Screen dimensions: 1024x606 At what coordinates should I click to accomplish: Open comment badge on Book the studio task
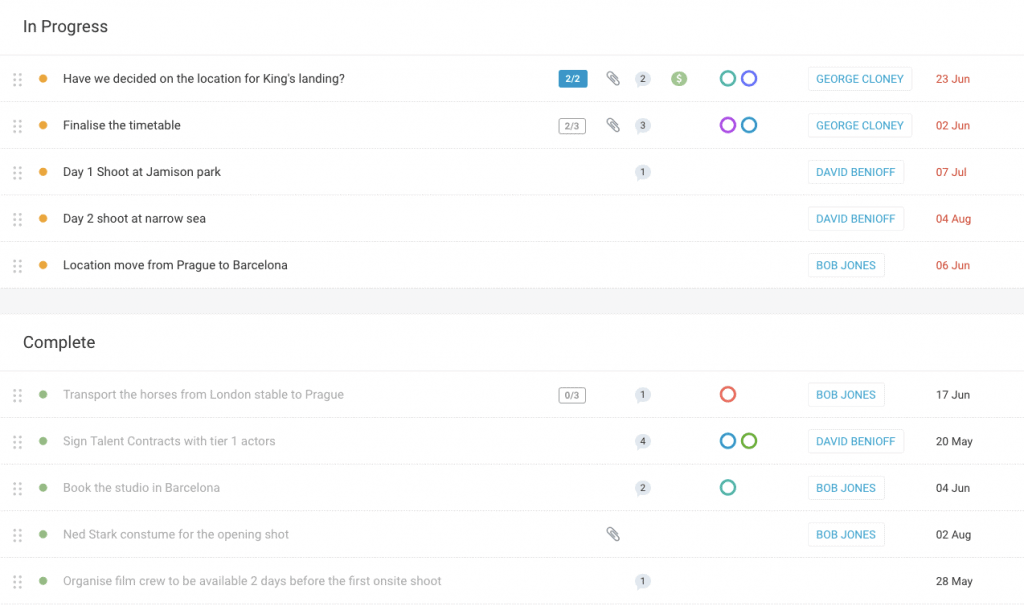pyautogui.click(x=642, y=488)
